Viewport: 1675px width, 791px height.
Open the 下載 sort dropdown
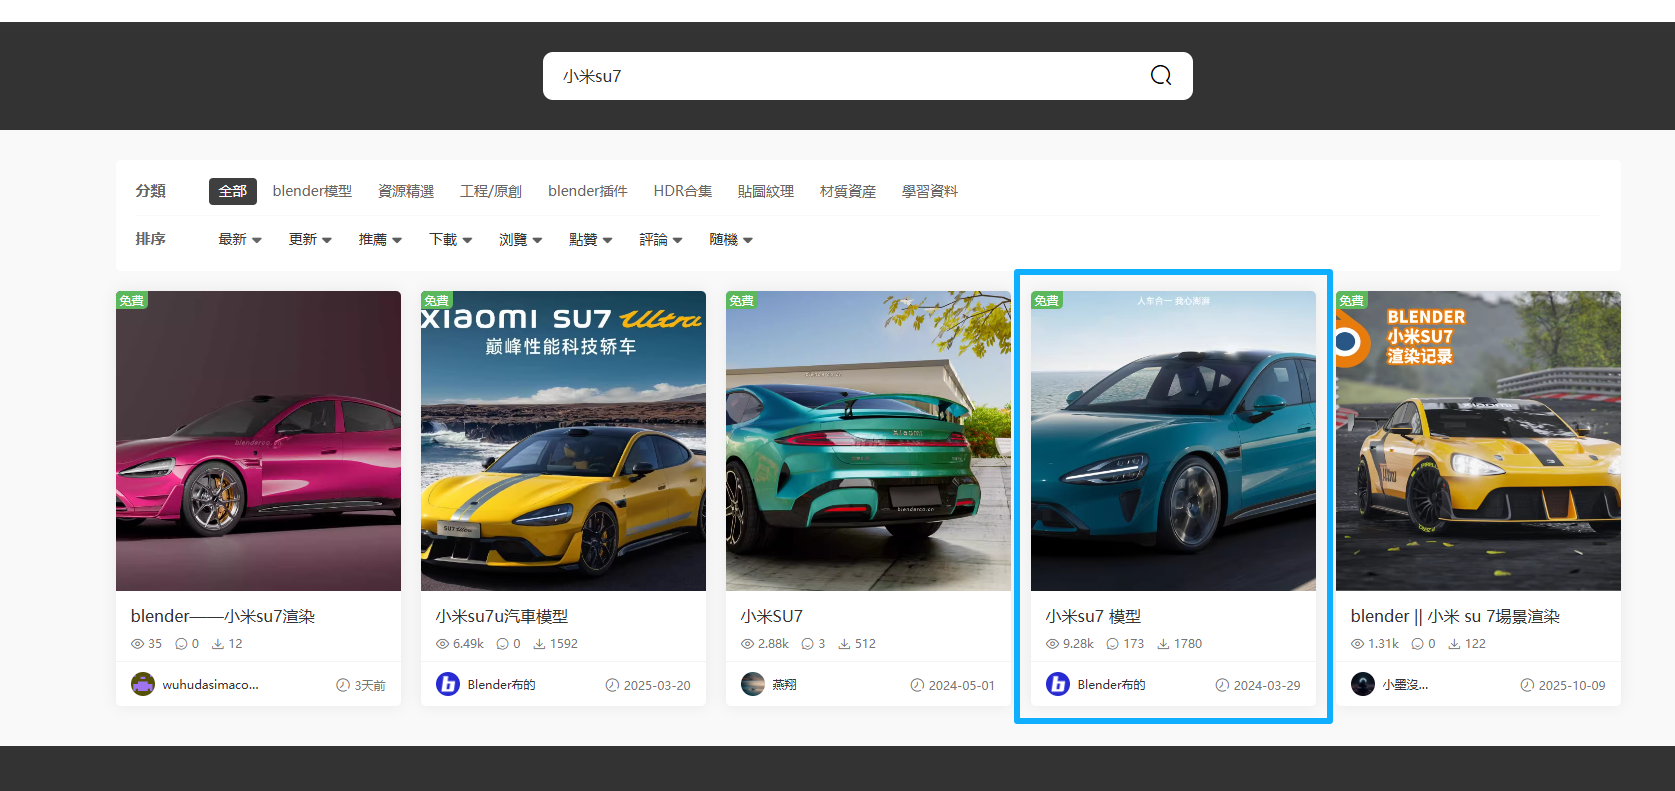[x=450, y=240]
